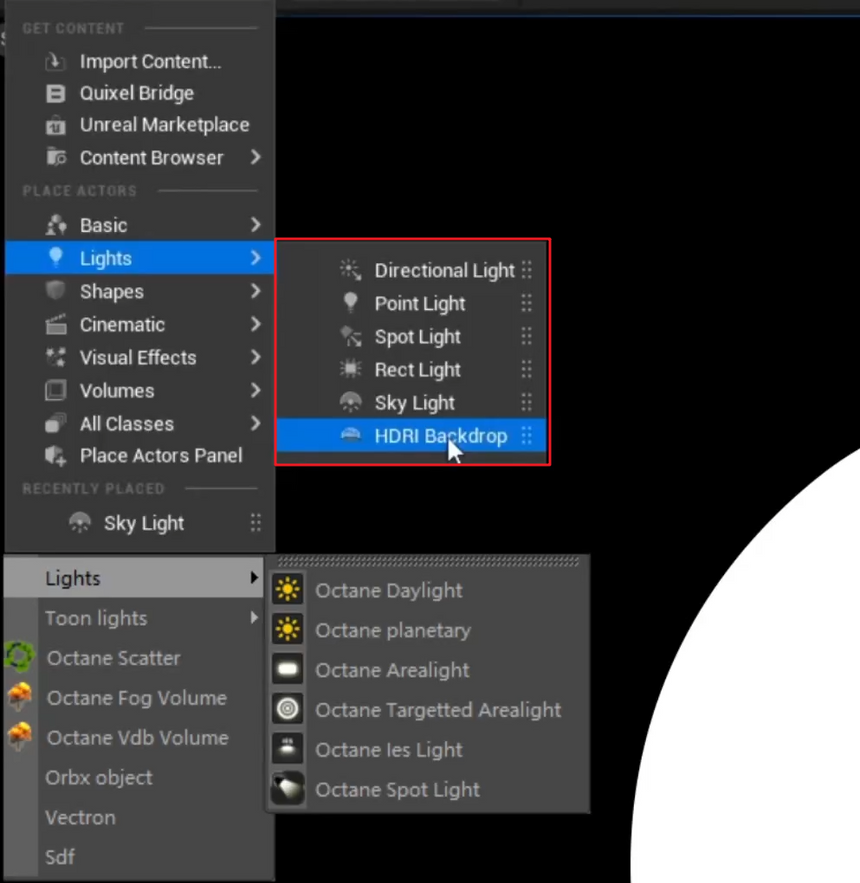Click the Content Browser folder icon
Viewport: 860px width, 883px height.
click(56, 157)
